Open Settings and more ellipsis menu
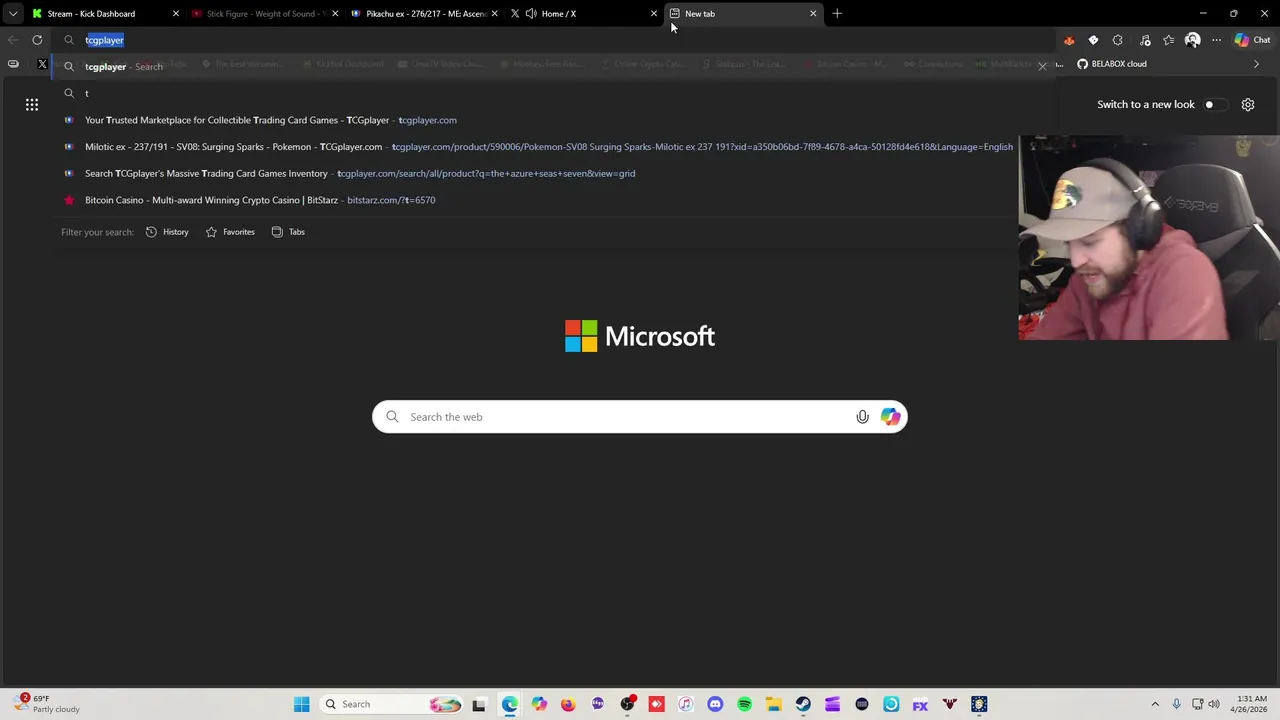 pyautogui.click(x=1216, y=40)
